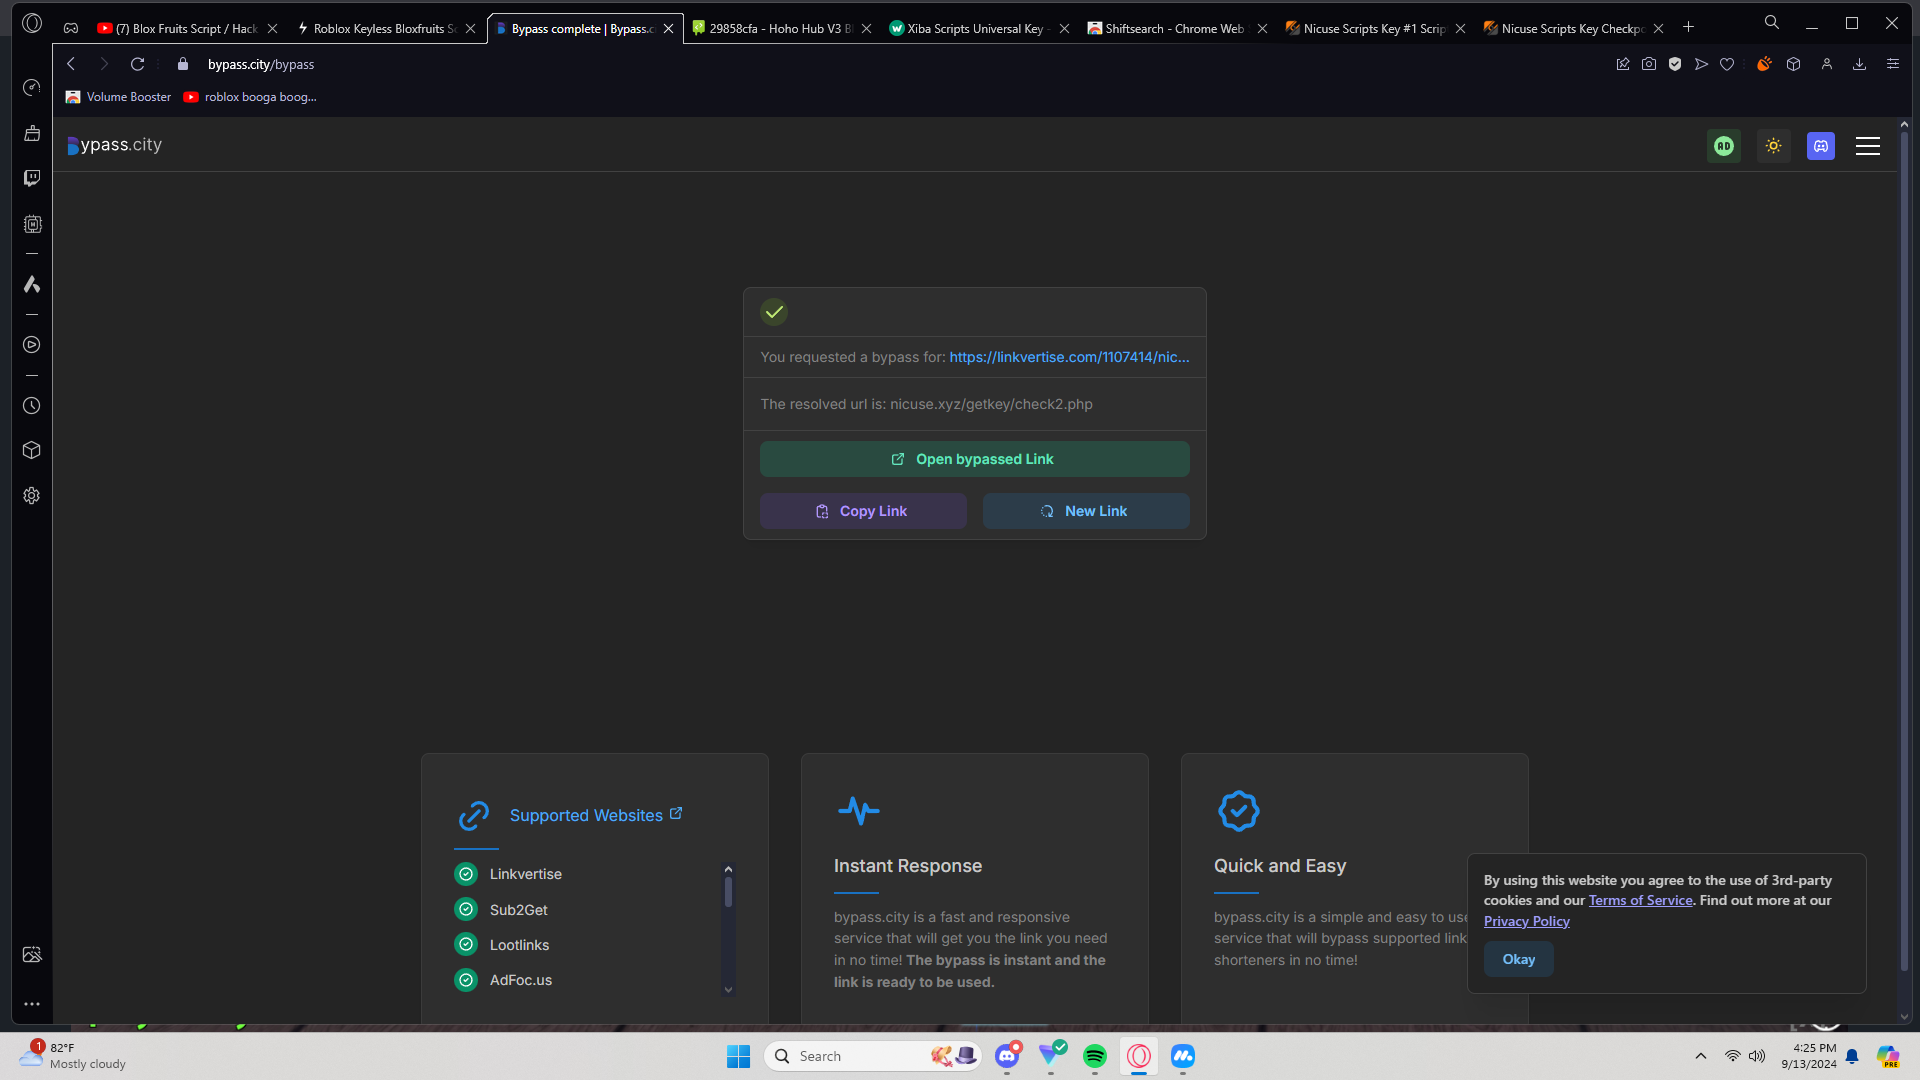Open Windows Start menu
This screenshot has height=1080, width=1920.
tap(738, 1056)
